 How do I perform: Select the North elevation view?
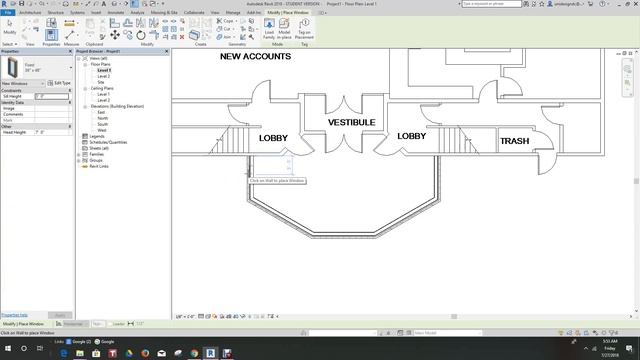[x=102, y=118]
